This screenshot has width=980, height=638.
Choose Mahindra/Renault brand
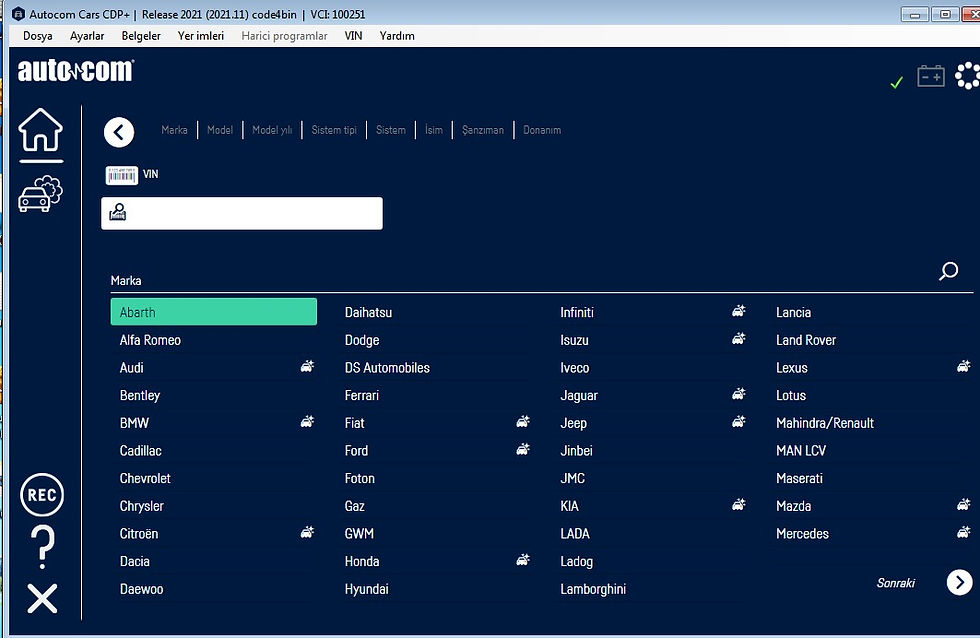click(x=825, y=423)
